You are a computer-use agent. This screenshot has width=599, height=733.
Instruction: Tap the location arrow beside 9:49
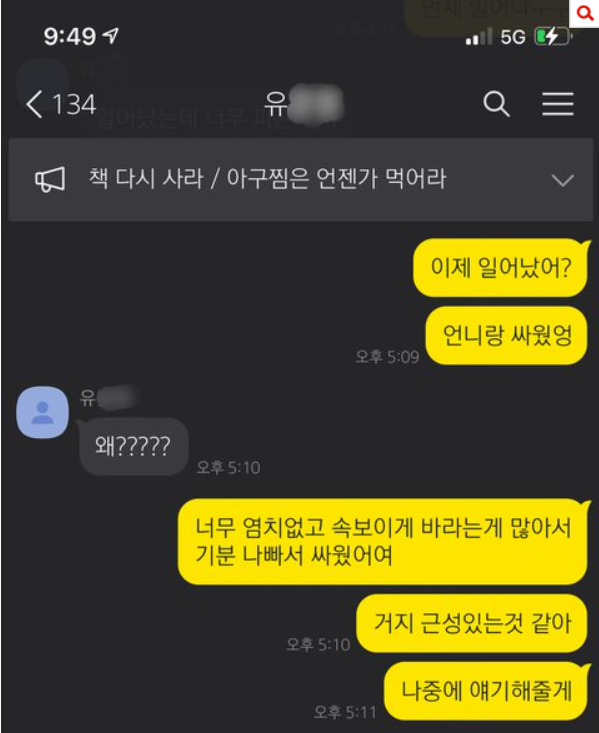111,36
